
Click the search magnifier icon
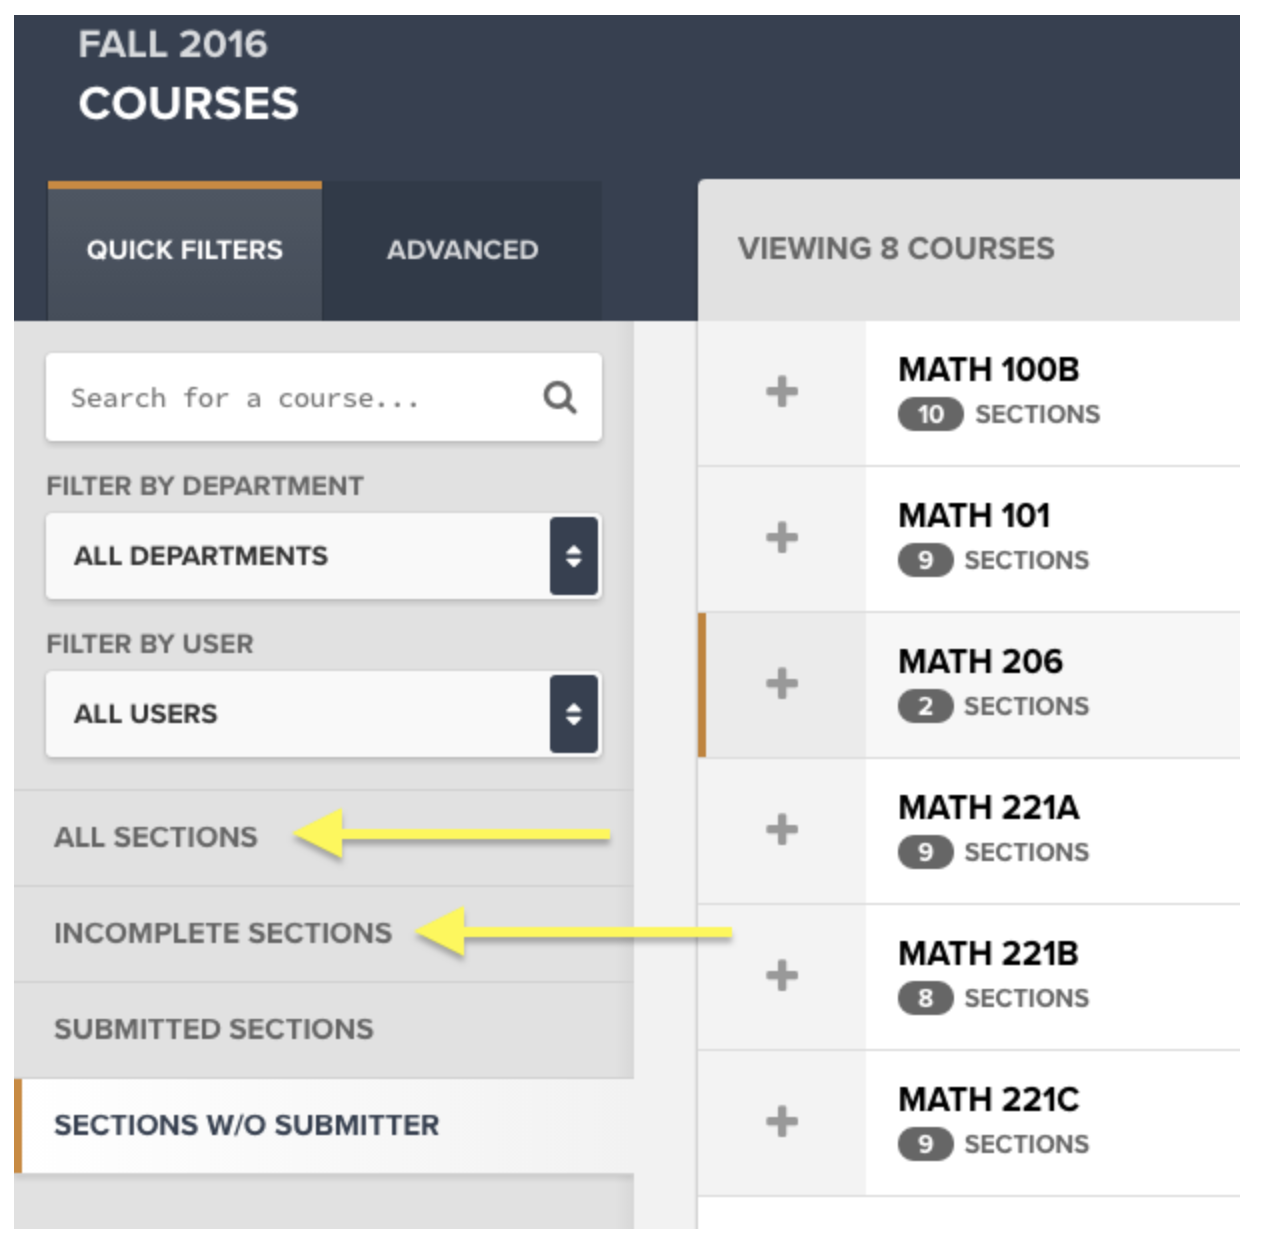pyautogui.click(x=559, y=398)
